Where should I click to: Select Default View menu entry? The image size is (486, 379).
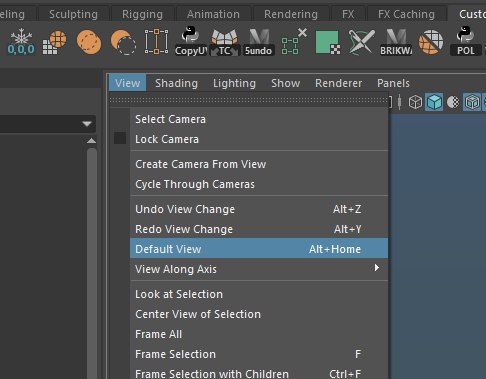pos(259,248)
